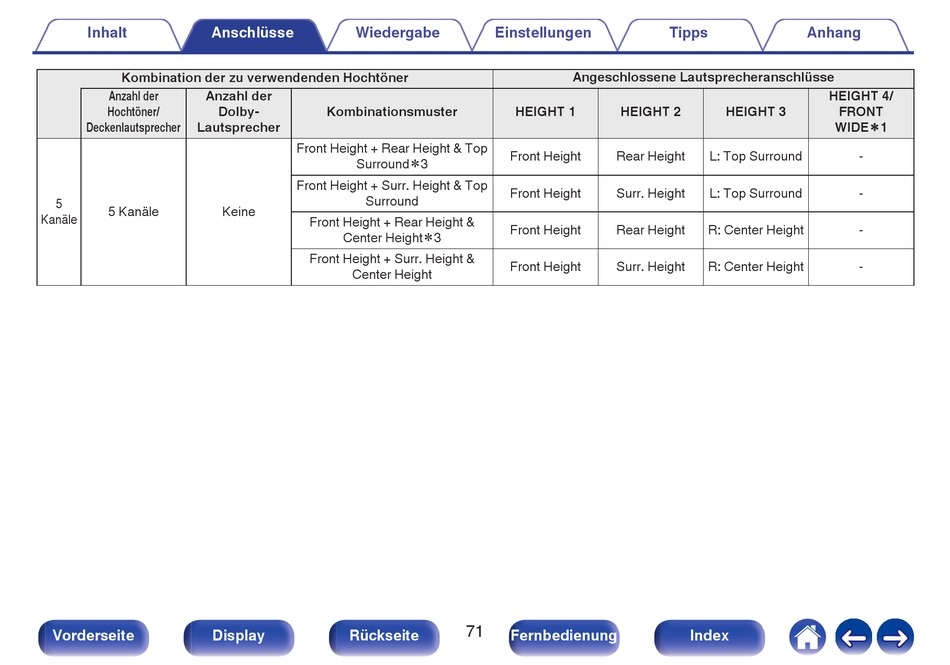950x665 pixels.
Task: Switch to the Wiedergabe tab
Action: pyautogui.click(x=397, y=34)
